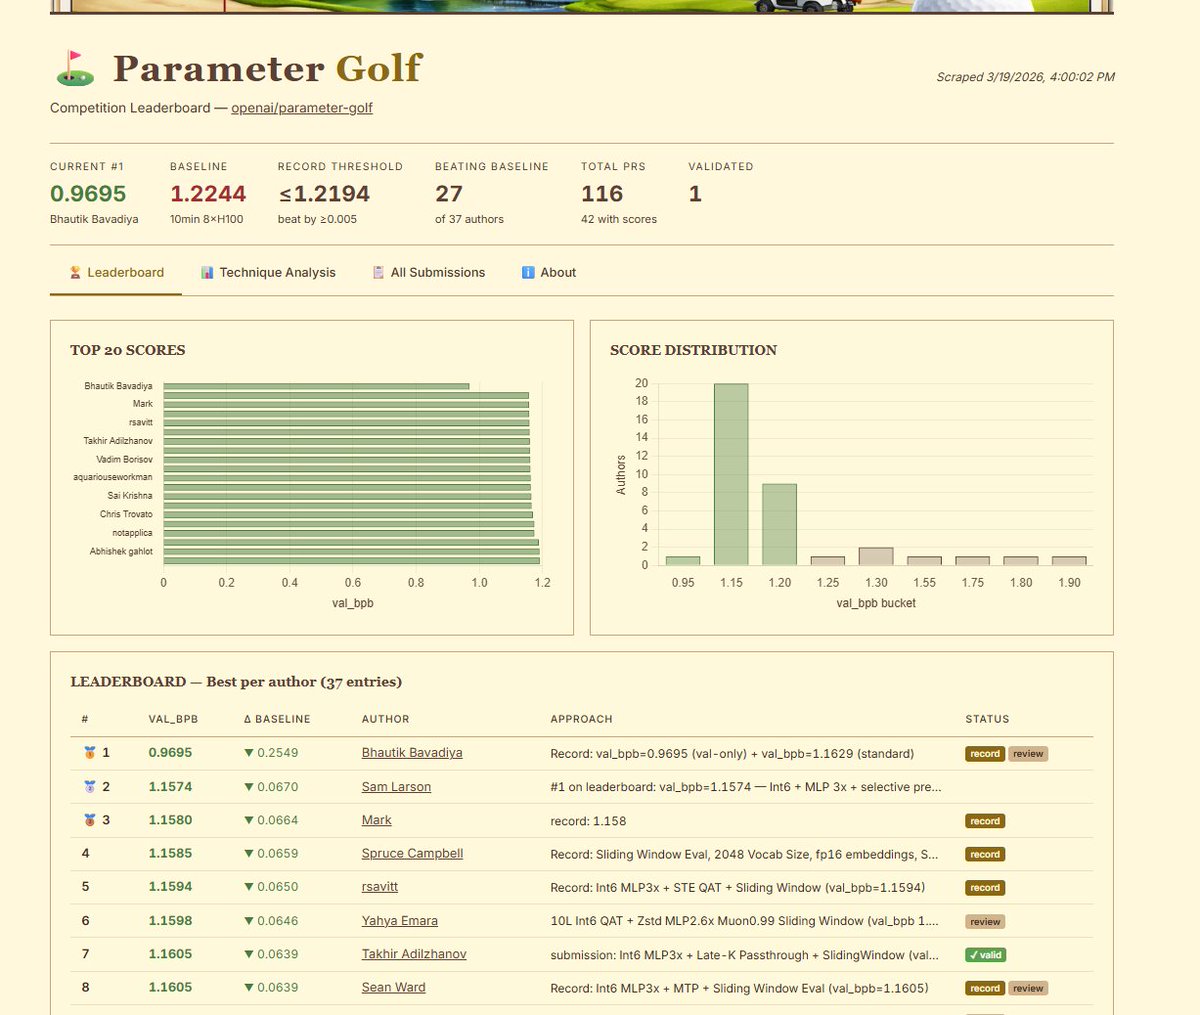Click the Mark label in Top 20 chart
1200x1015 pixels.
coord(143,404)
